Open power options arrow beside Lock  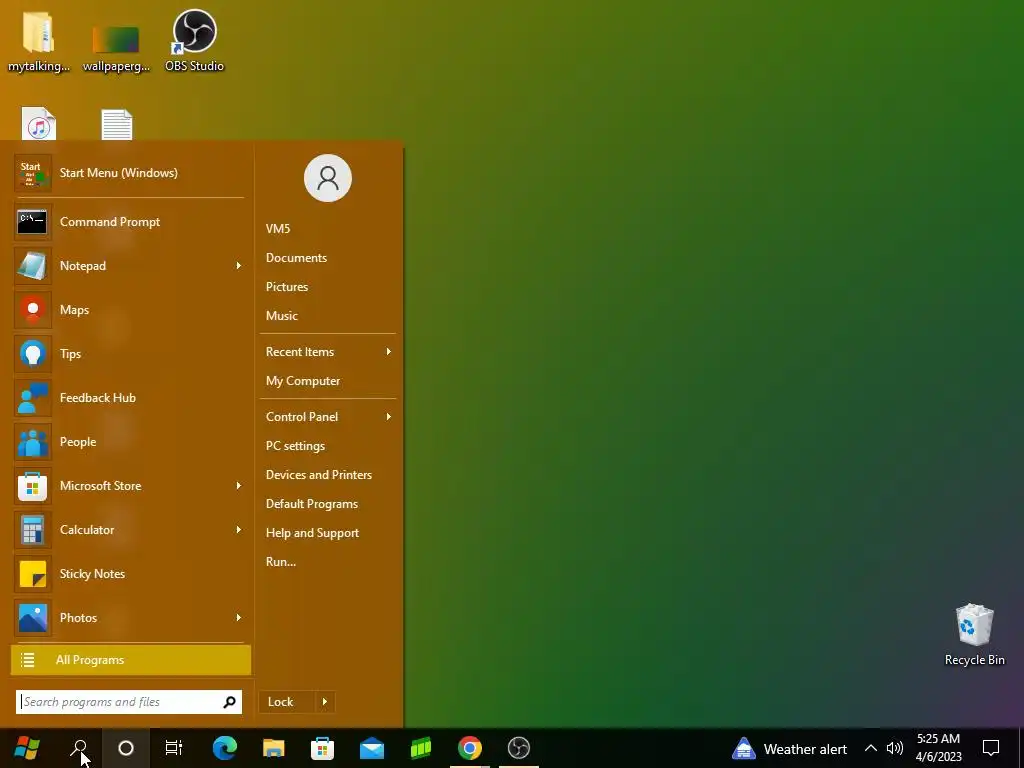(325, 702)
